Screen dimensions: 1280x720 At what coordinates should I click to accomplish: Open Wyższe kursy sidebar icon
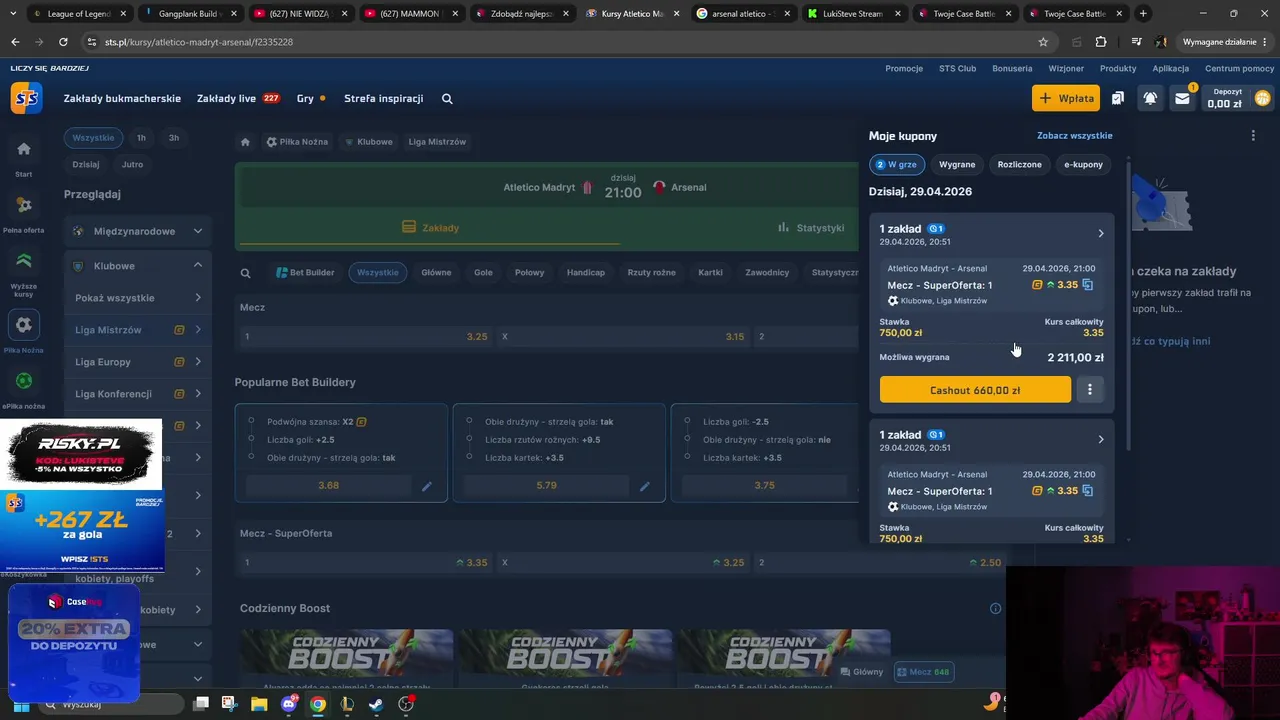coord(24,261)
